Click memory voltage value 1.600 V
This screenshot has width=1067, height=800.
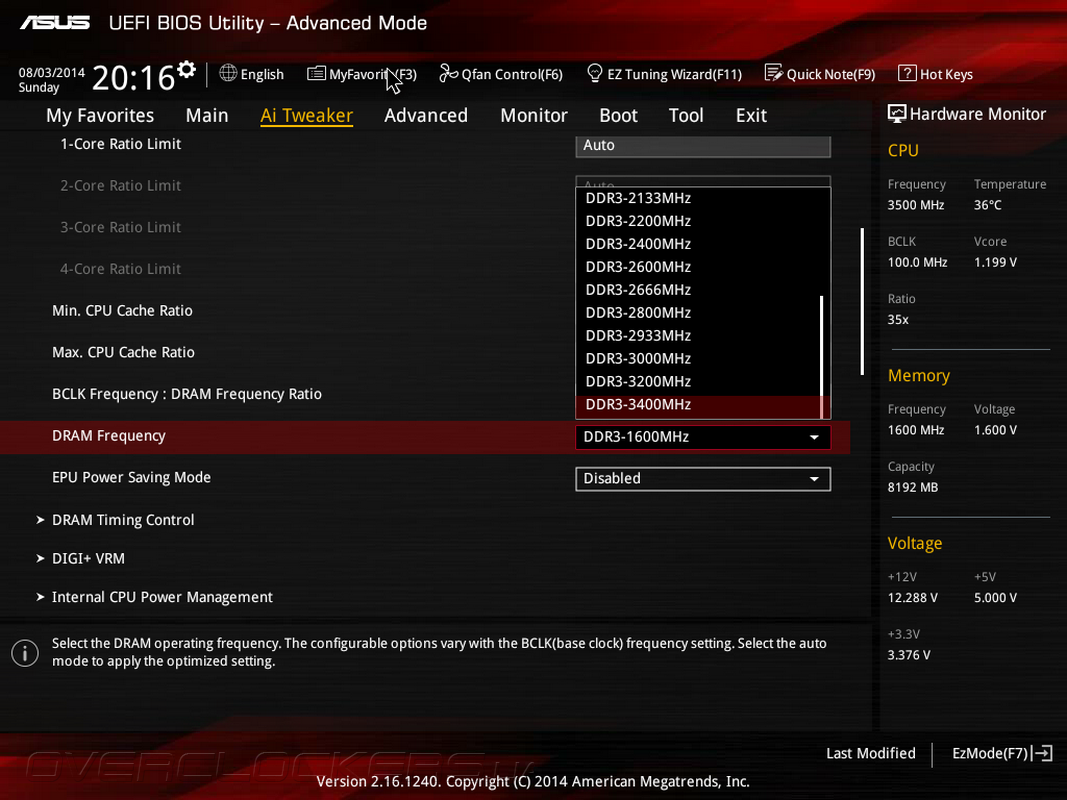click(x=995, y=431)
